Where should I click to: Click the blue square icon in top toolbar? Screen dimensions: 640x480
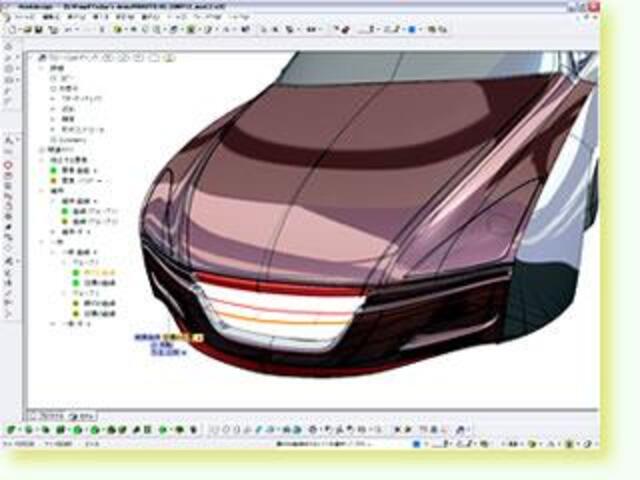[412, 29]
